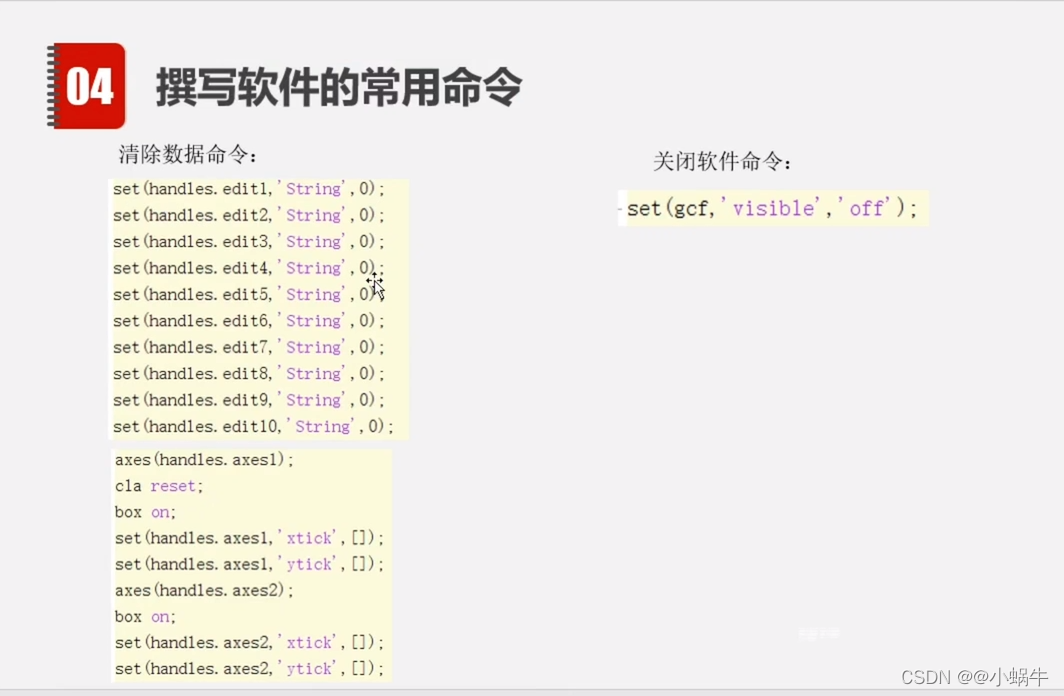
Task: Click the red 04 chapter badge
Action: (85, 86)
